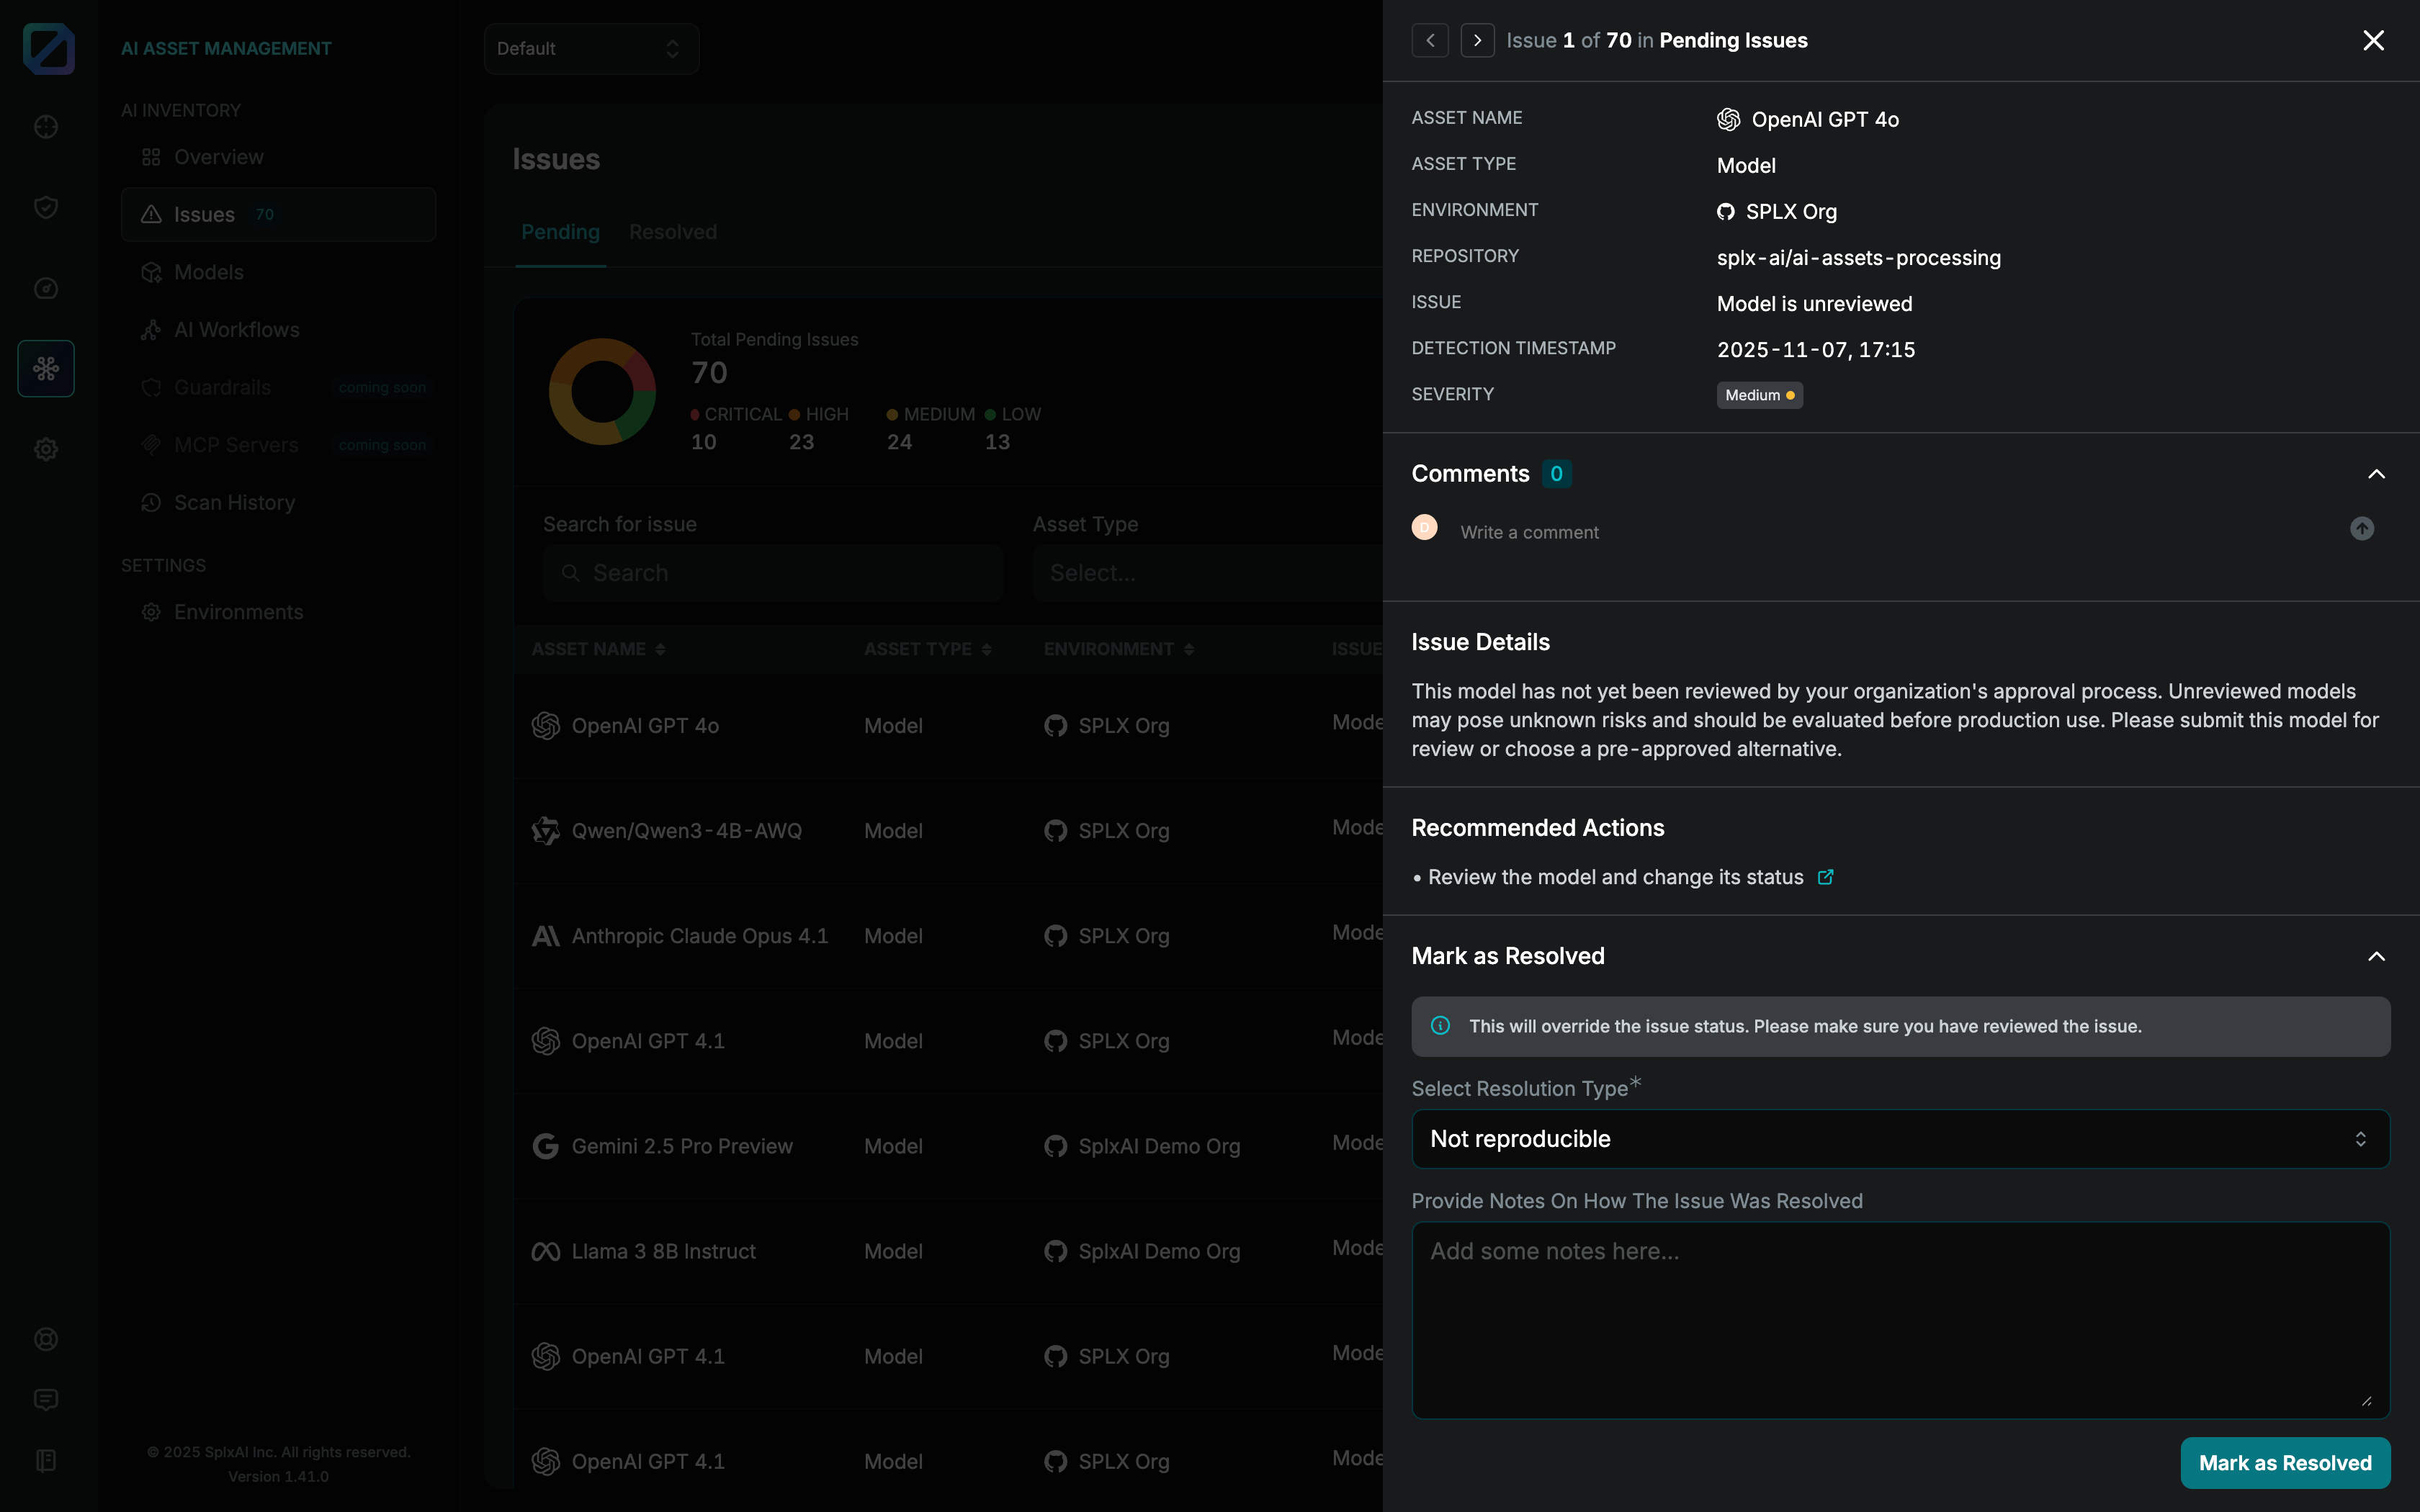Click Review the model and change its status
Image resolution: width=2420 pixels, height=1512 pixels.
1615,877
